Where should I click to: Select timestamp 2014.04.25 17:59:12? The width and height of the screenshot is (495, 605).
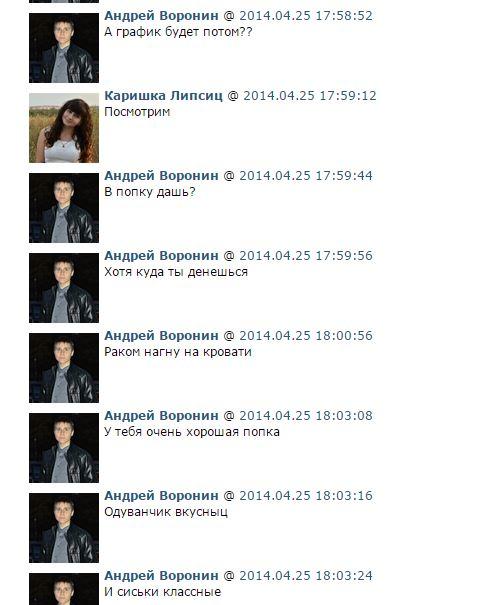coord(310,96)
